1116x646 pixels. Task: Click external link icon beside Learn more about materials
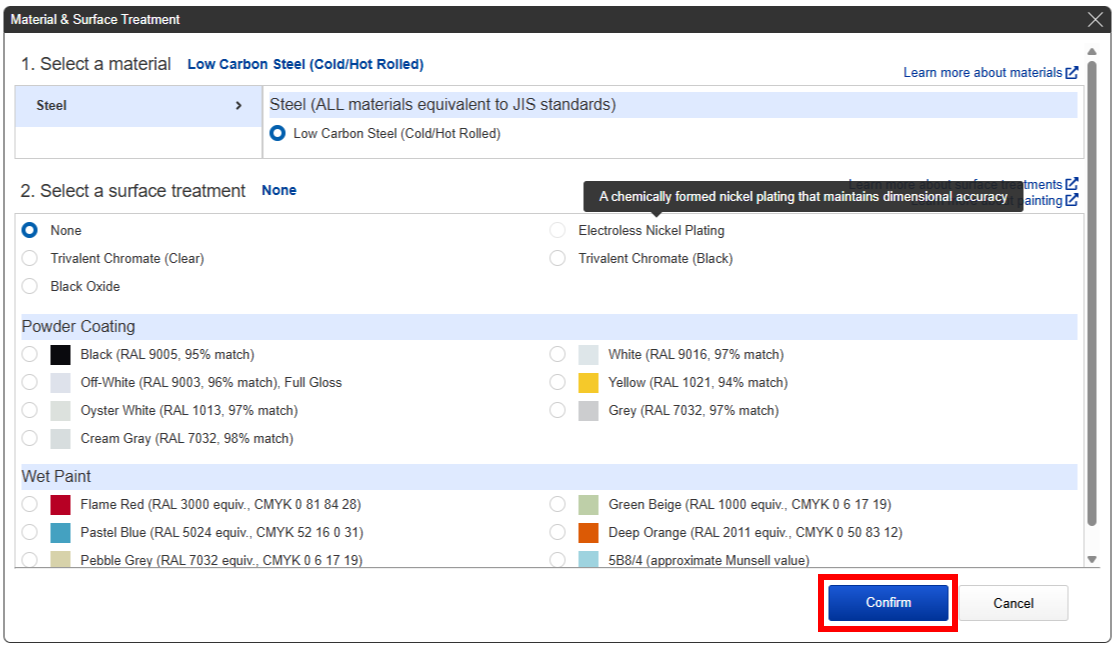point(1072,73)
